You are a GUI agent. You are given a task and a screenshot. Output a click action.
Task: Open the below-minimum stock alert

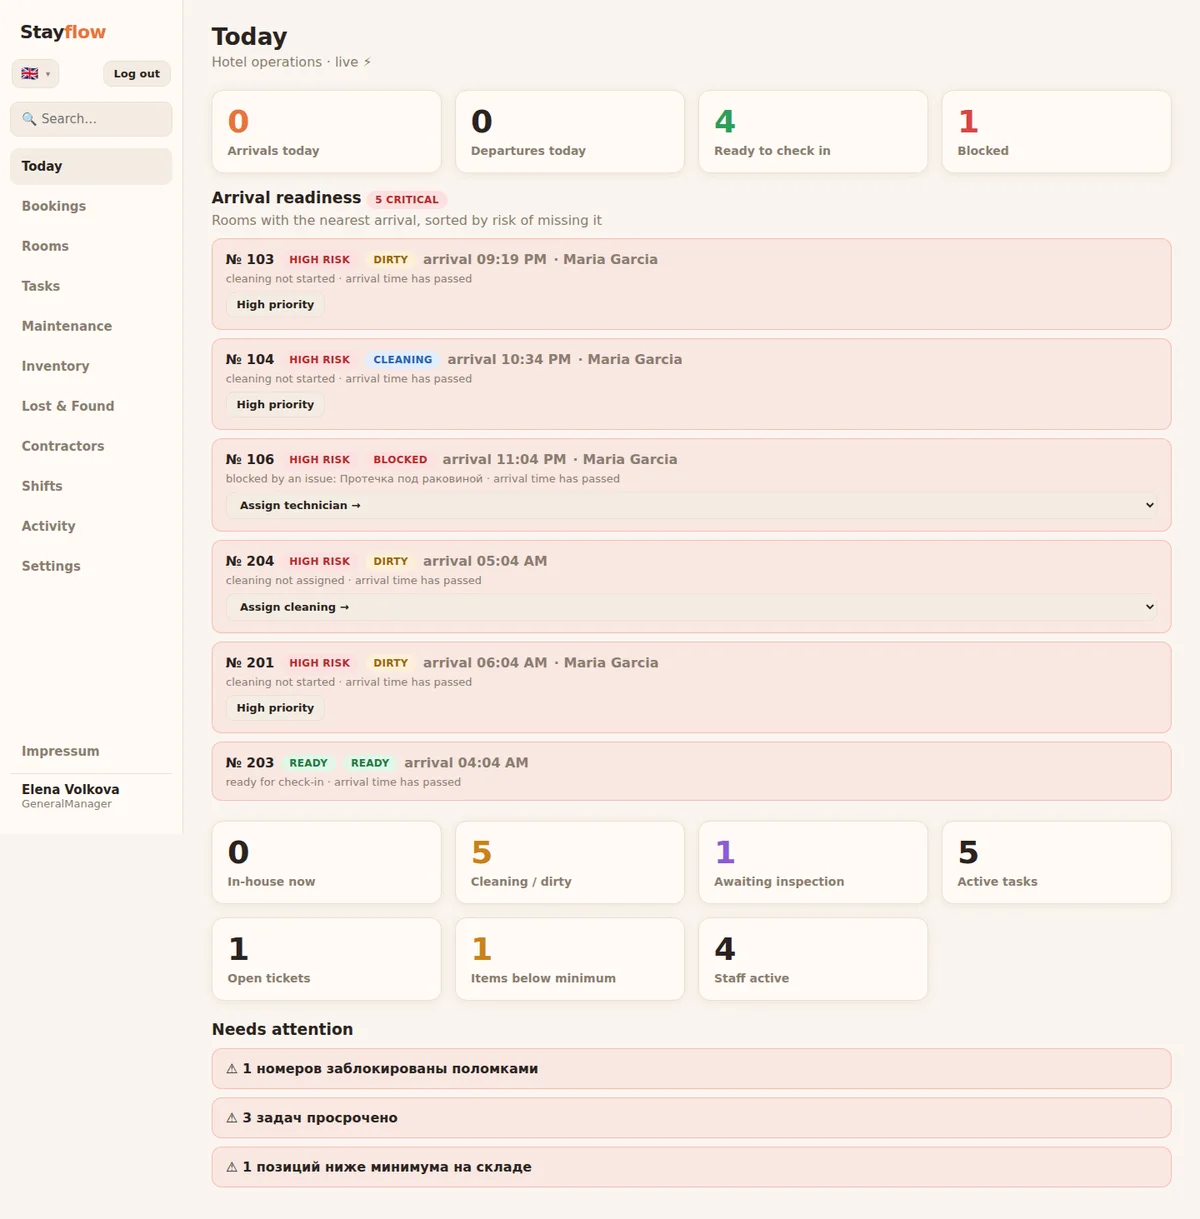691,1167
